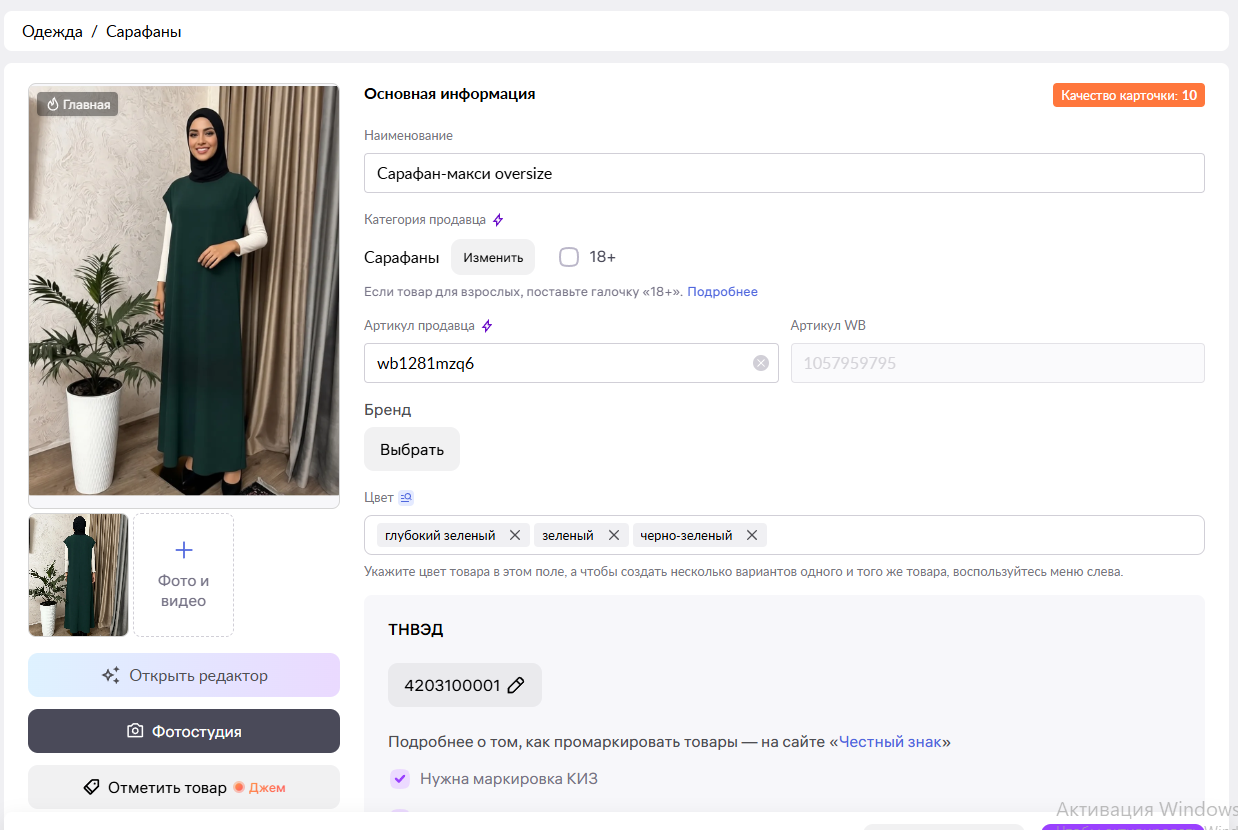
Task: Open the «Открыть редактор» button
Action: [184, 675]
